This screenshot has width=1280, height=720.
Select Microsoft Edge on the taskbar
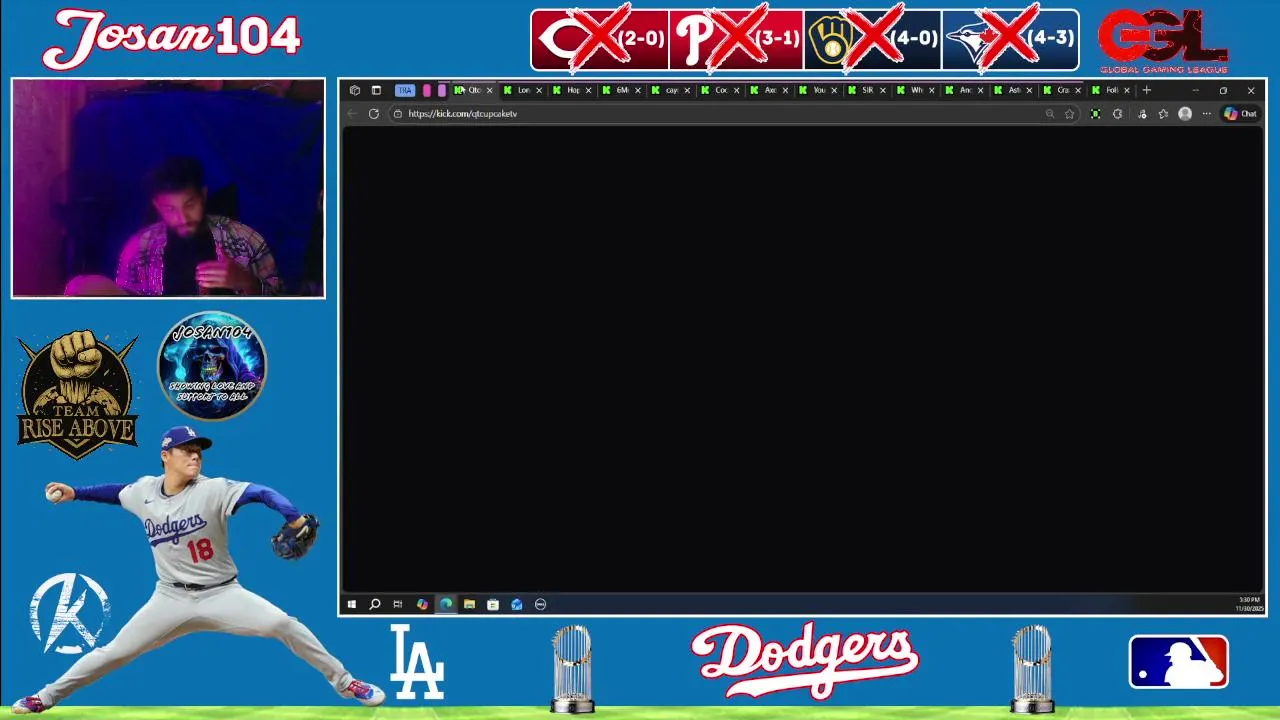(446, 604)
